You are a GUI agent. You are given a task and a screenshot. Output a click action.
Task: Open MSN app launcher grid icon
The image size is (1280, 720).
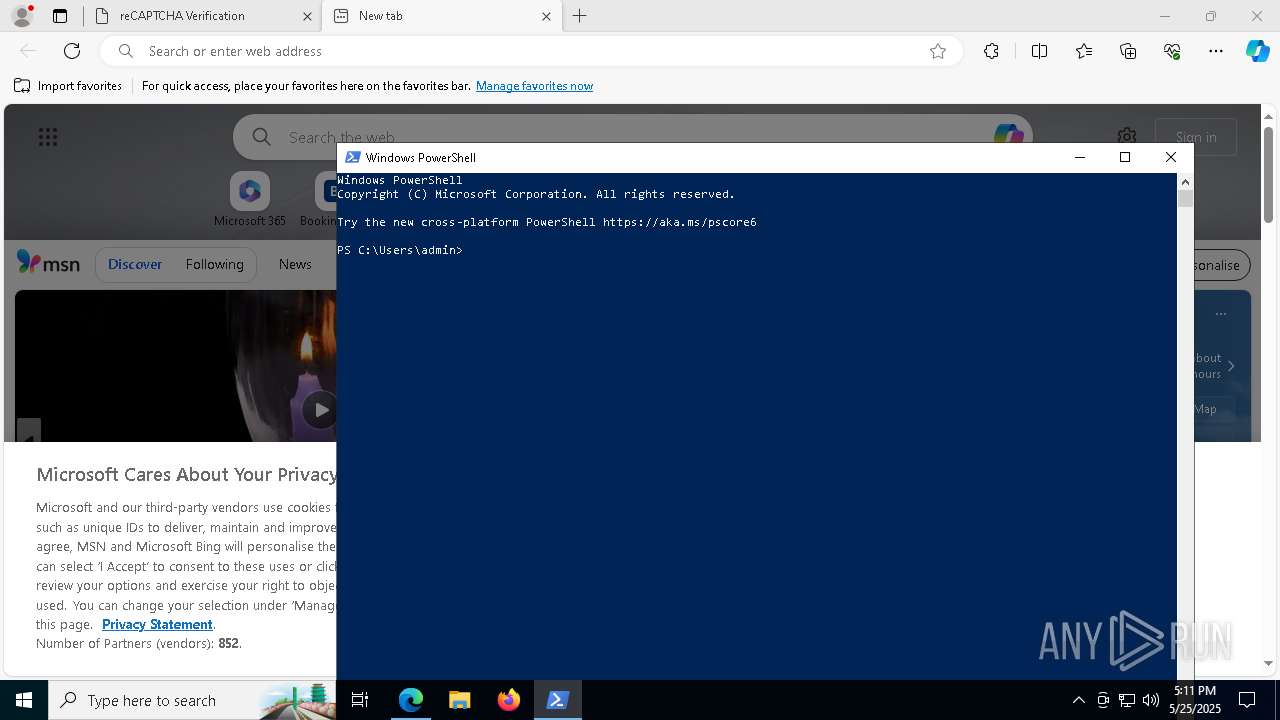[48, 137]
